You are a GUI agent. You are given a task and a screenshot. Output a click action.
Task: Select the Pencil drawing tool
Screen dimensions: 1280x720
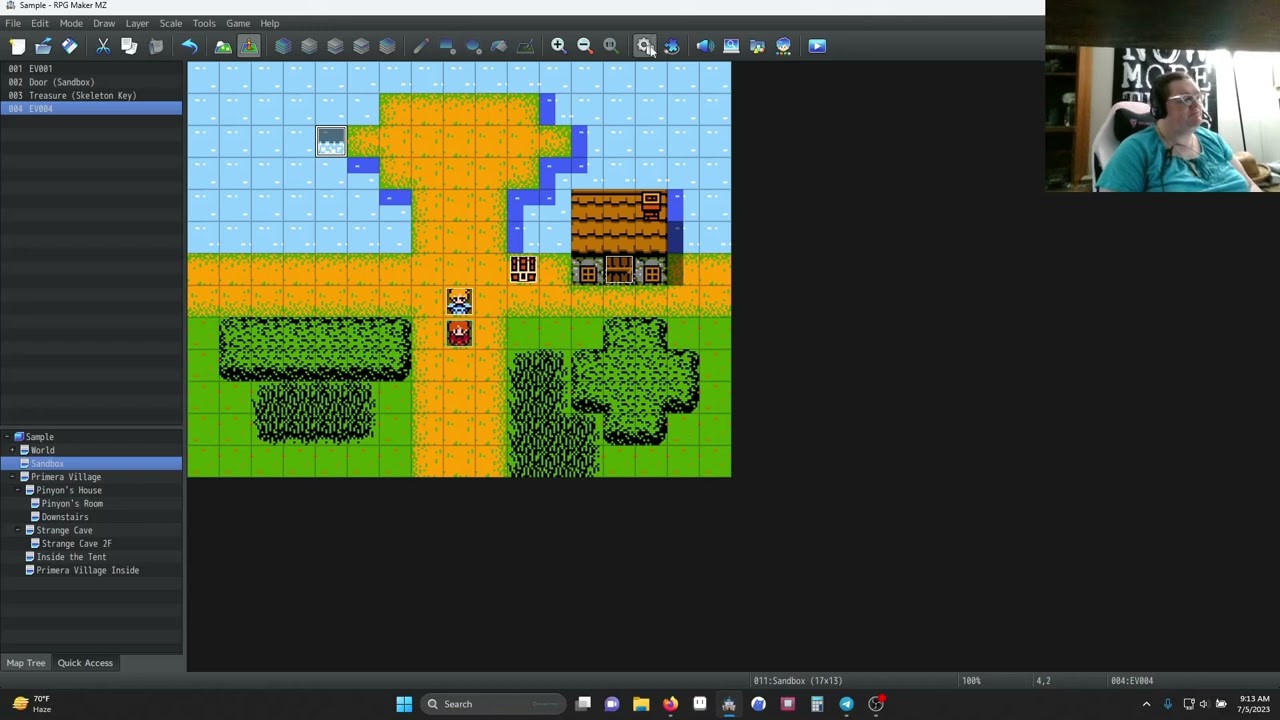[x=421, y=46]
